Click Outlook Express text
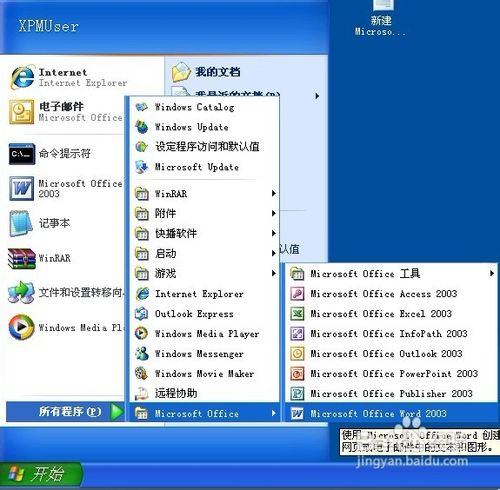The image size is (500, 490). [x=194, y=314]
